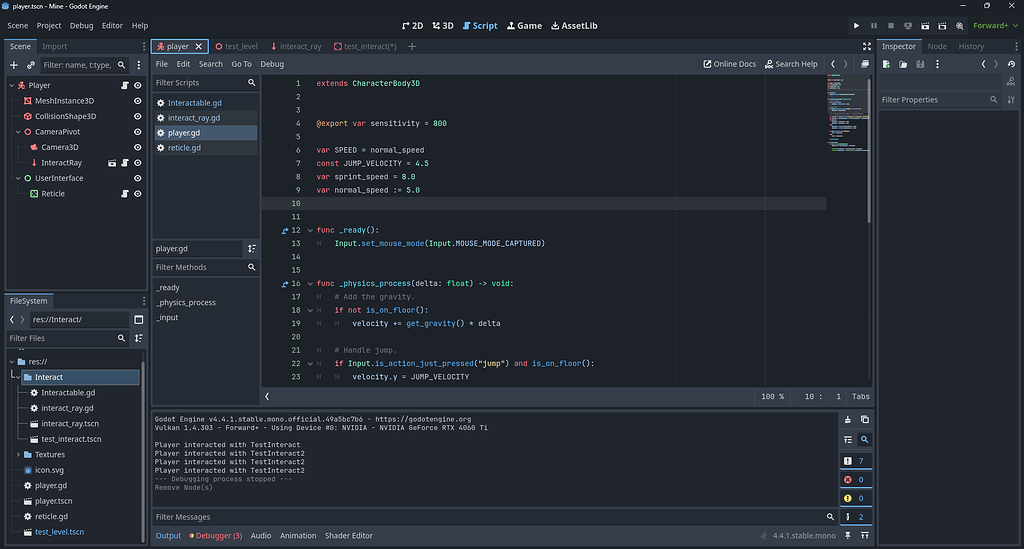This screenshot has width=1024, height=549.
Task: Open the script attached to Player node
Action: [x=125, y=86]
